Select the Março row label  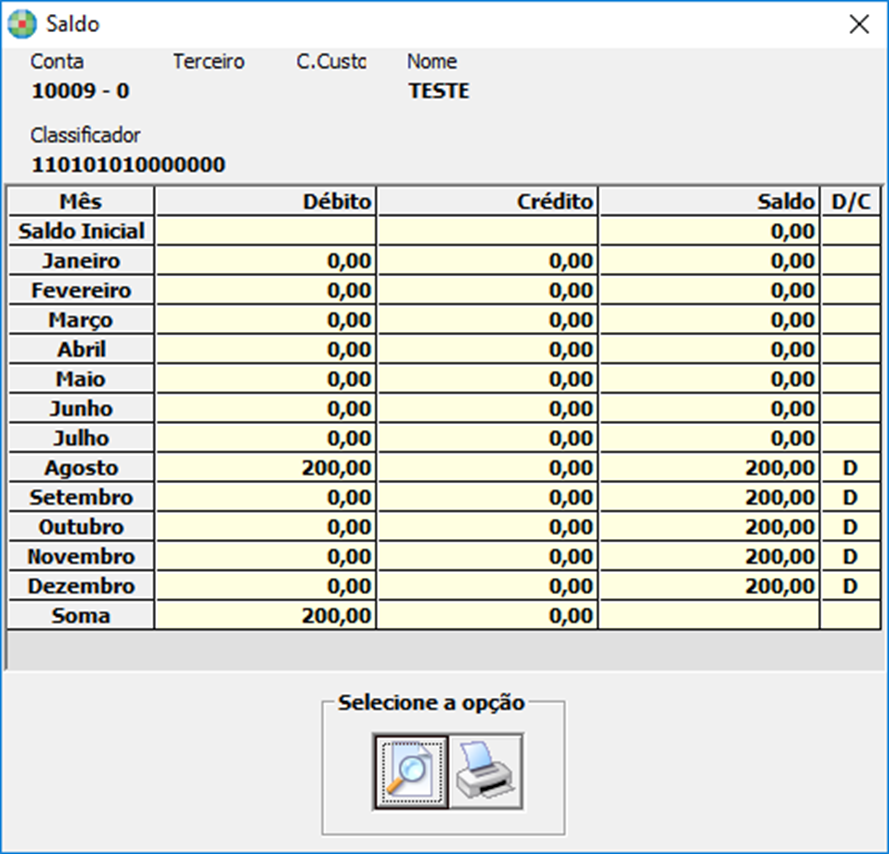pos(81,319)
